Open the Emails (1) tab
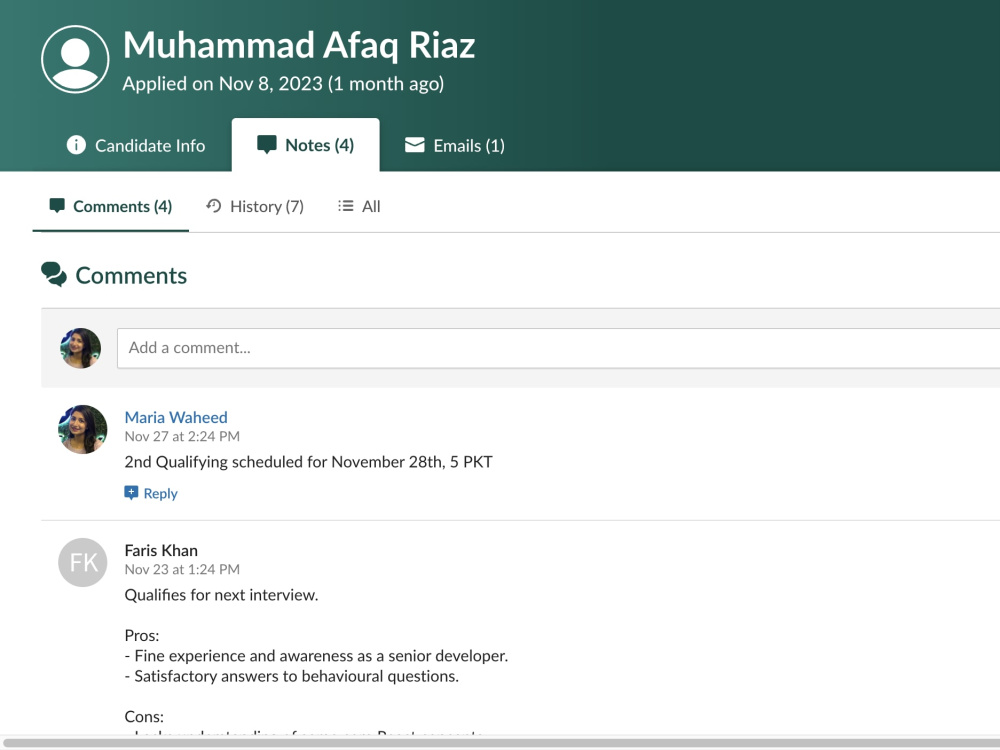Image resolution: width=1000 pixels, height=750 pixels. tap(455, 145)
